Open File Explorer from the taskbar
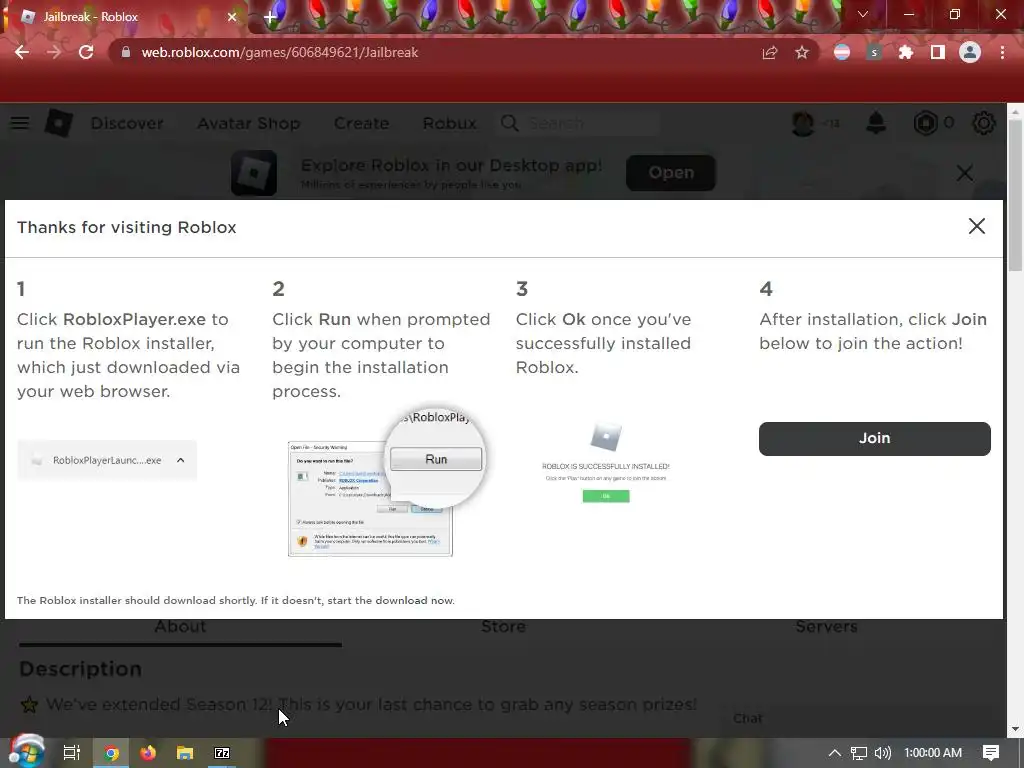 (185, 753)
